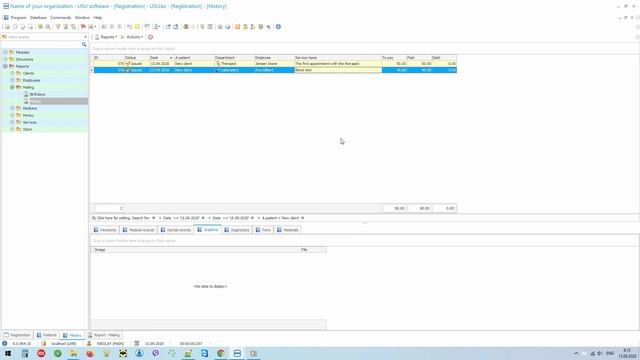Click the Department column header
640x360 pixels.
pos(234,58)
